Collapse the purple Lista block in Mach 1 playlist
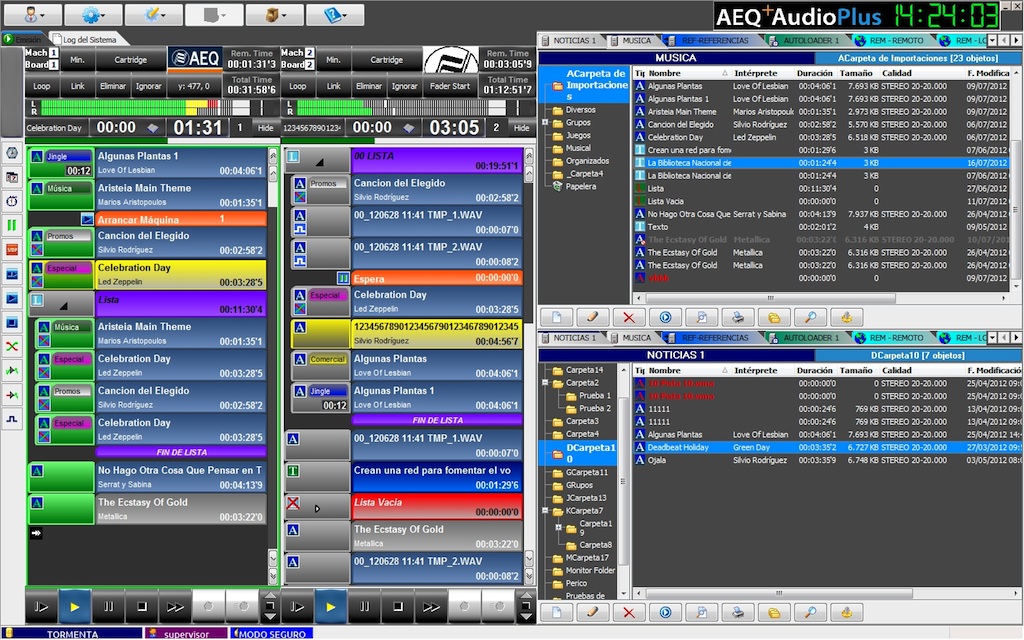 (63, 305)
